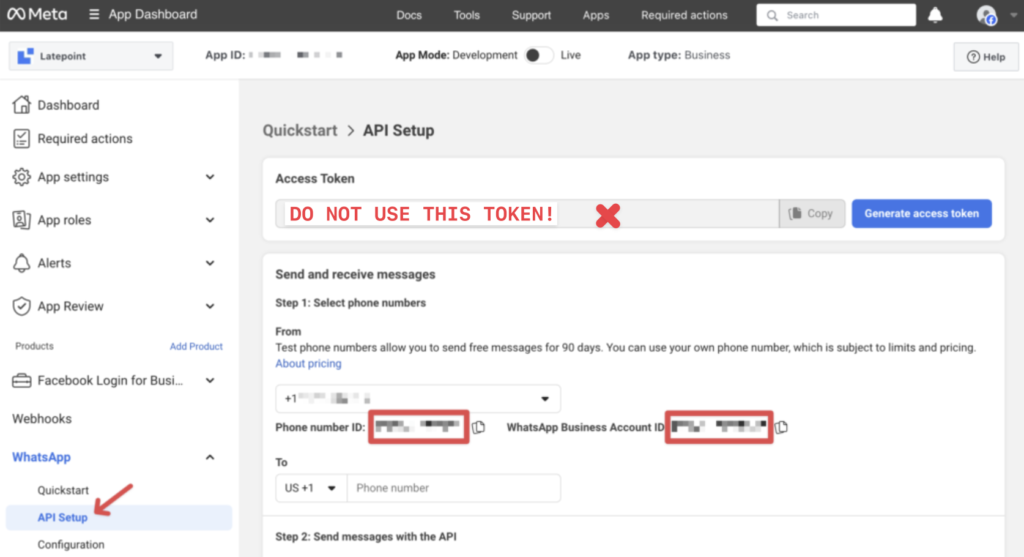Click the Quickstart breadcrumb link

300,131
